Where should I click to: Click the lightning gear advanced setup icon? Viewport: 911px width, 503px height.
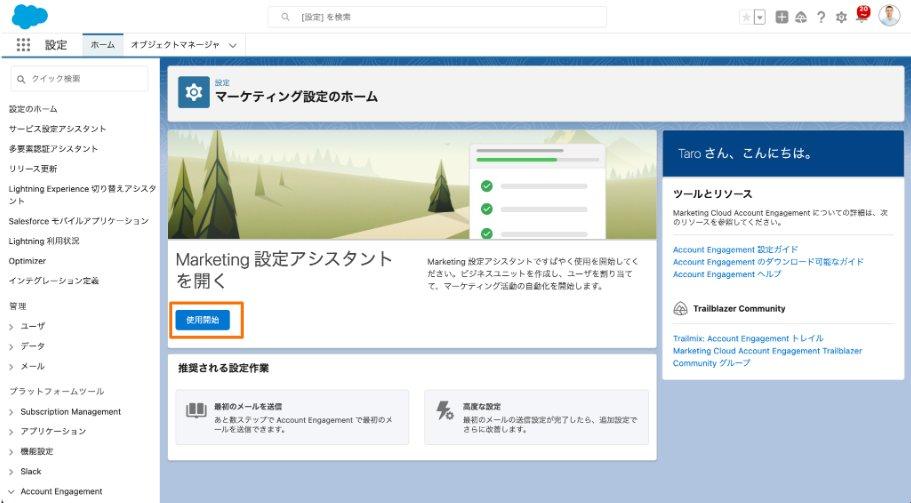tap(445, 411)
